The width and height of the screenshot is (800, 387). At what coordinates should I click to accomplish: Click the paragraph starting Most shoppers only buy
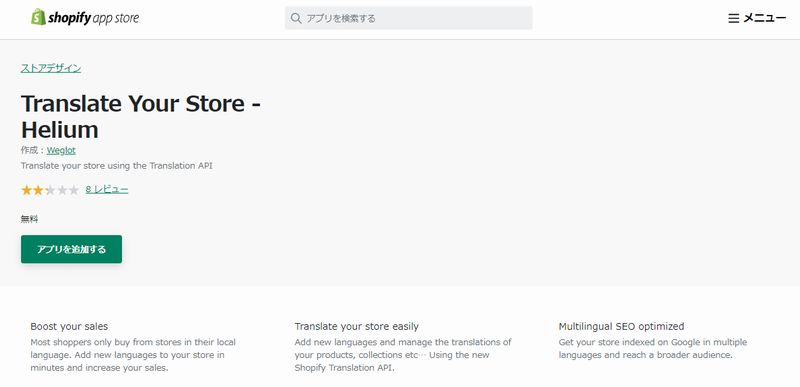coord(133,355)
